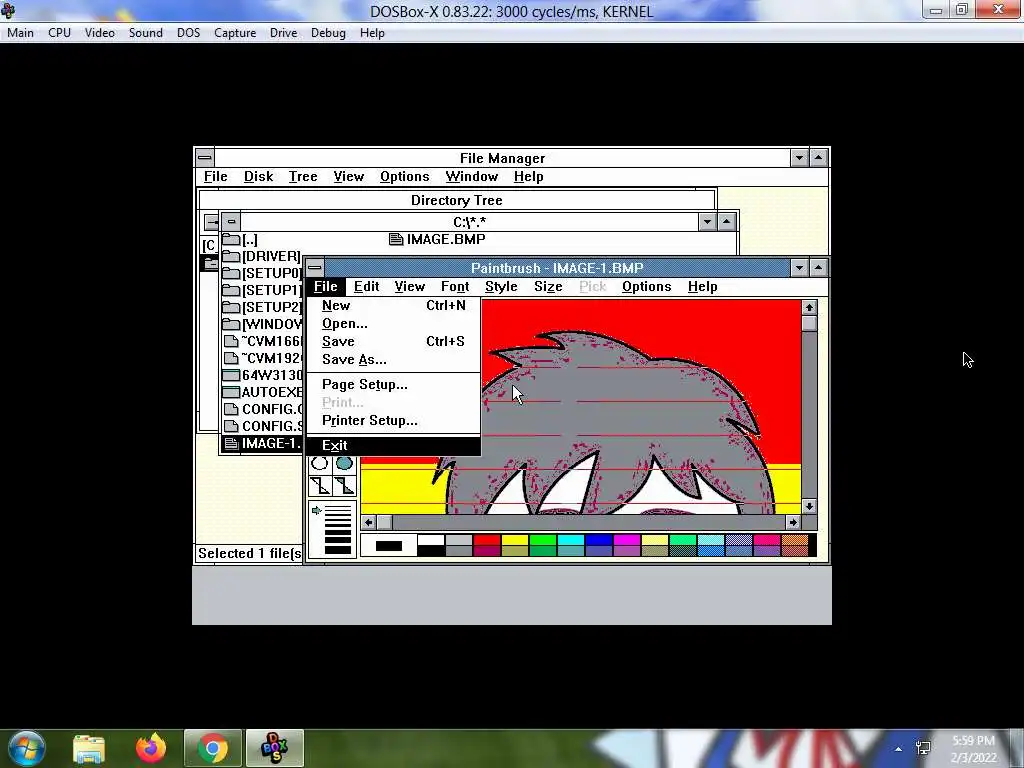Select the AUTOEXE file
This screenshot has width=1024, height=768.
click(263, 392)
